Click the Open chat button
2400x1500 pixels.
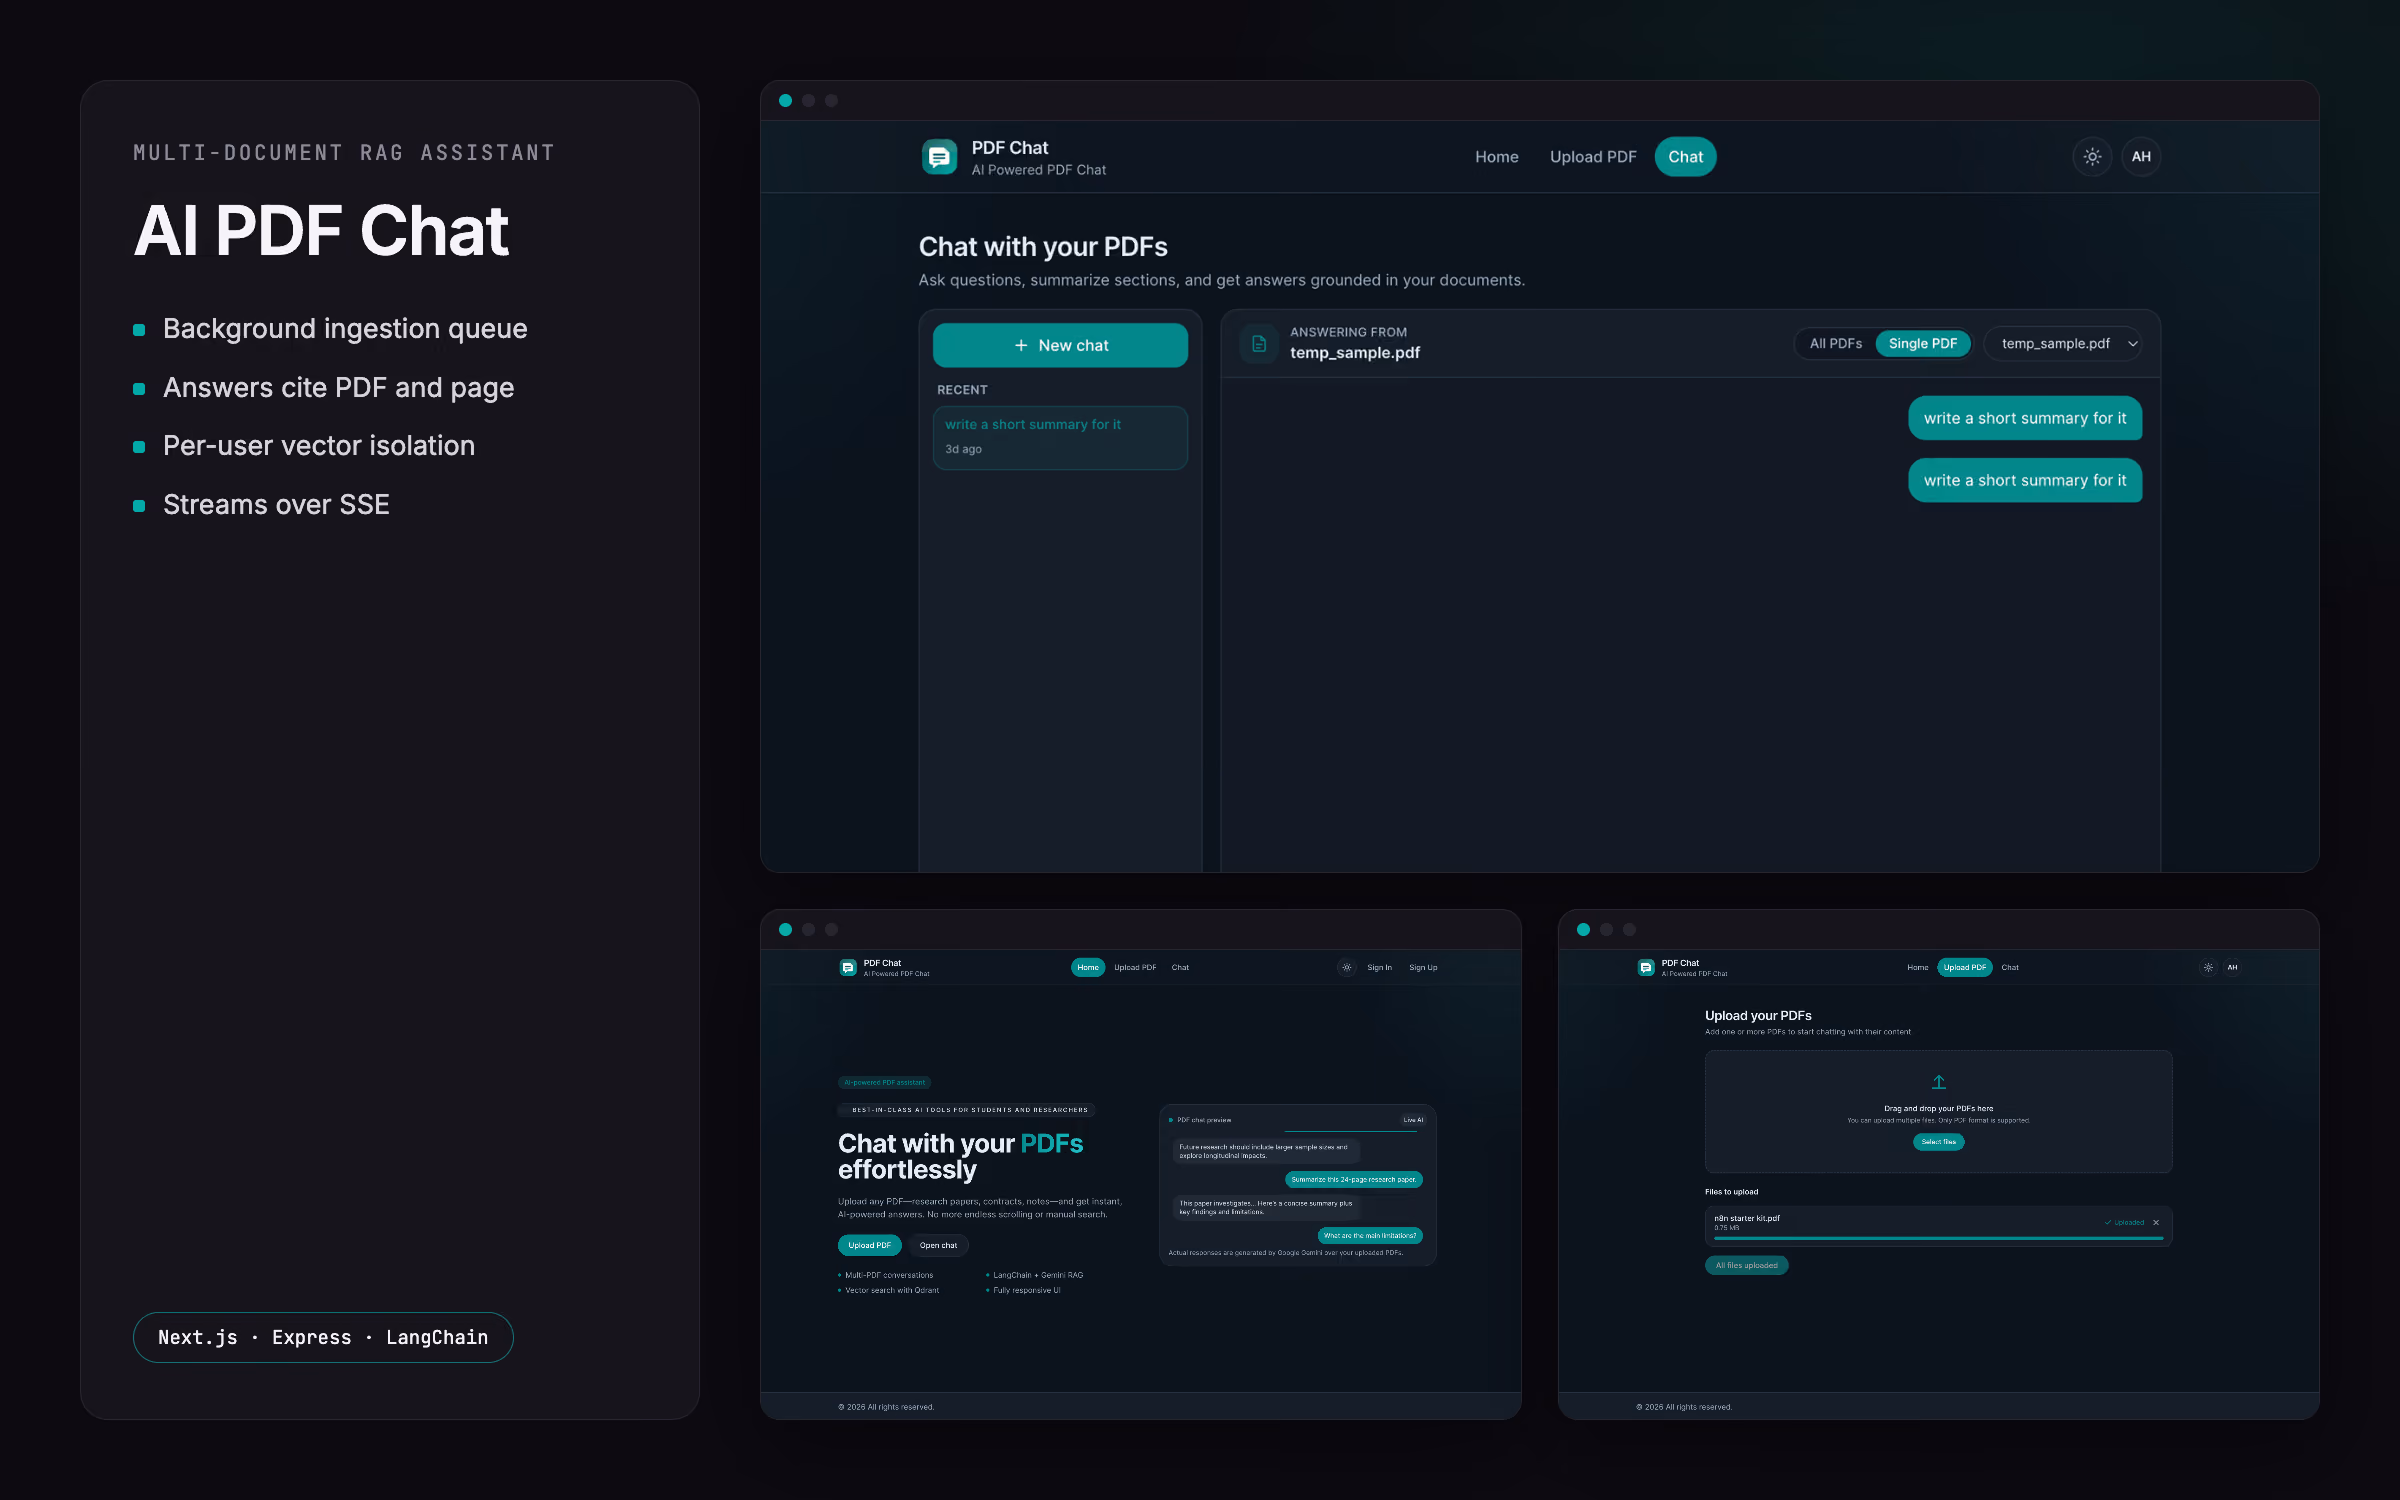pyautogui.click(x=938, y=1245)
